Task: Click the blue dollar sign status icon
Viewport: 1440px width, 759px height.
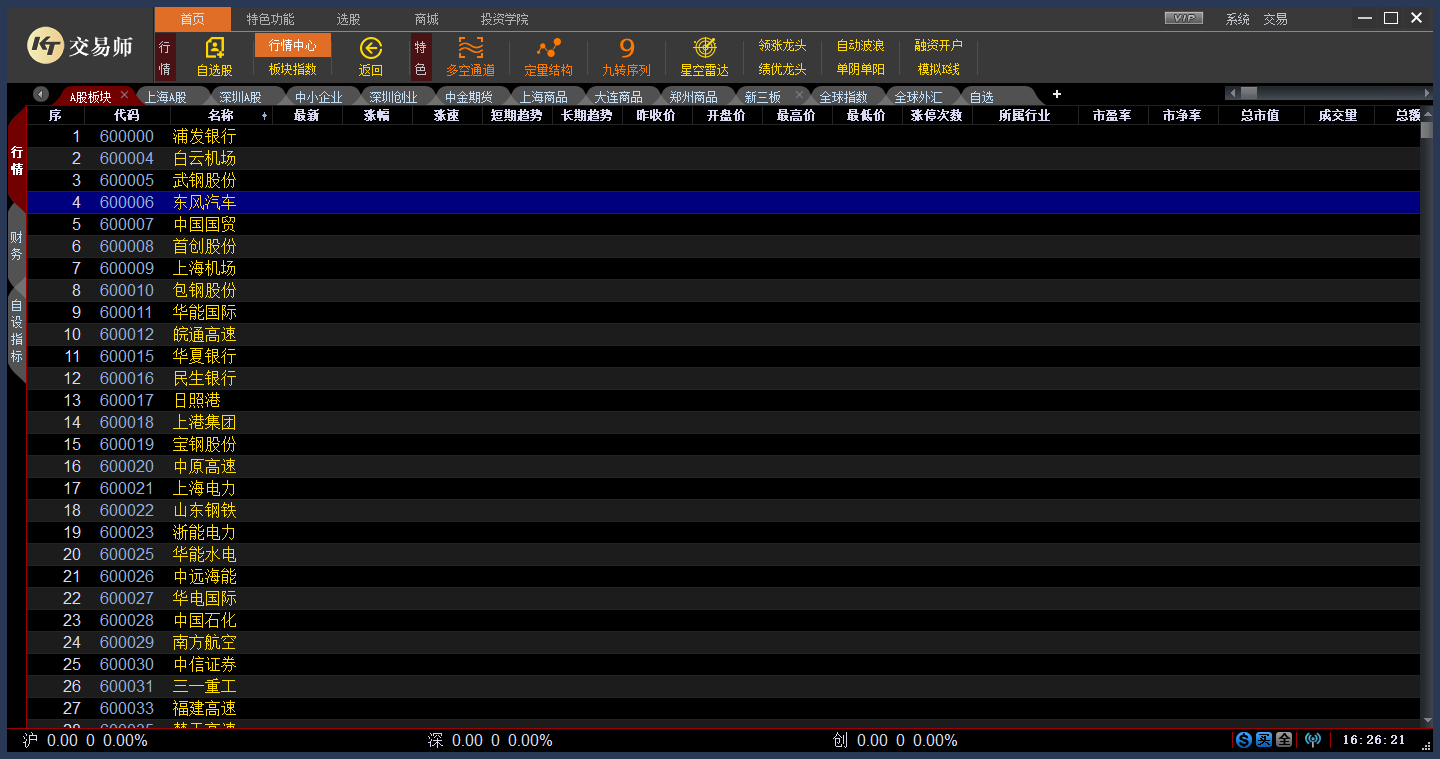Action: click(x=1244, y=740)
